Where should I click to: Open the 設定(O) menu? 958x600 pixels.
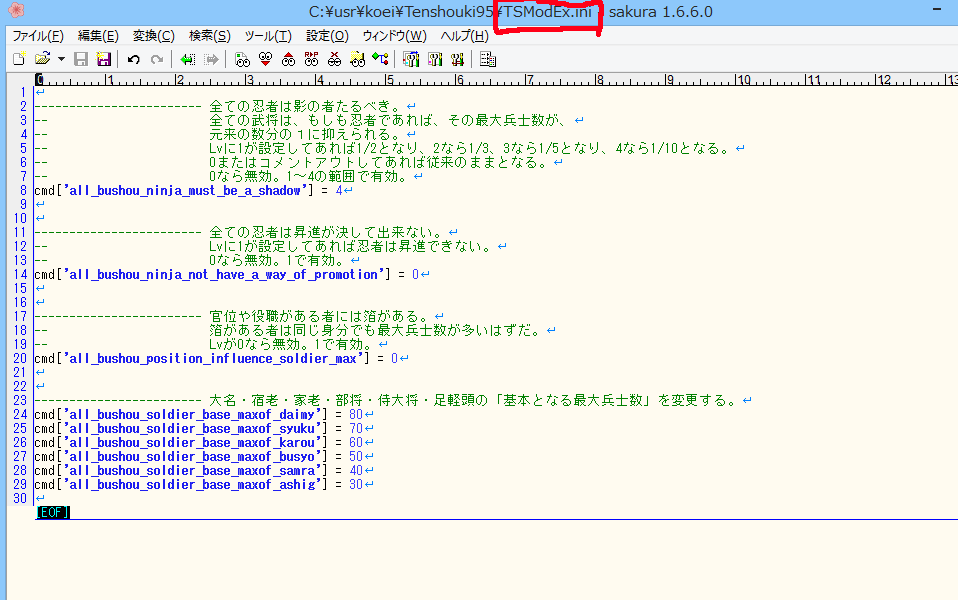327,35
